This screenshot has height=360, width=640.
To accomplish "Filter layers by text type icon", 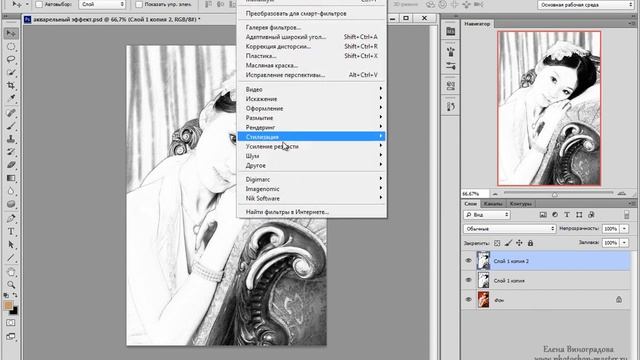I will (567, 215).
